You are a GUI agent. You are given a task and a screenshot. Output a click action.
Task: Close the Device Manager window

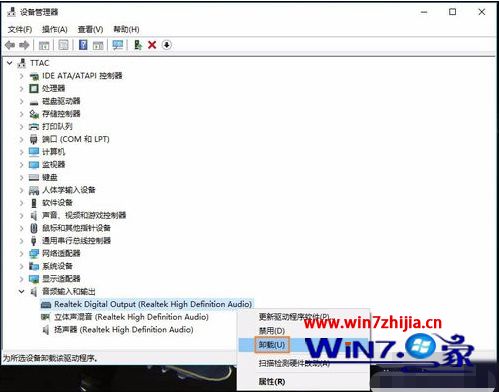482,12
